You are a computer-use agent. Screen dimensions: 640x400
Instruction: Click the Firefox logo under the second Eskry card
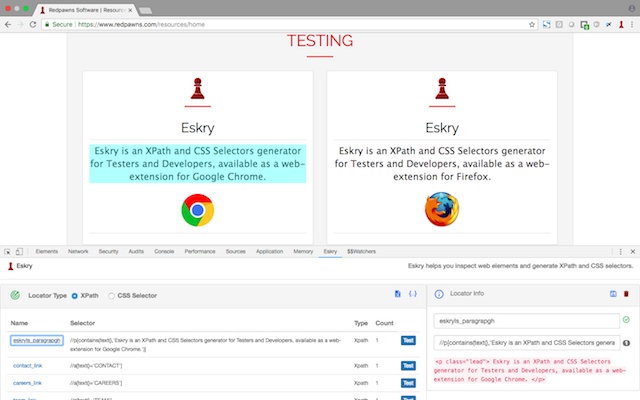tap(442, 209)
